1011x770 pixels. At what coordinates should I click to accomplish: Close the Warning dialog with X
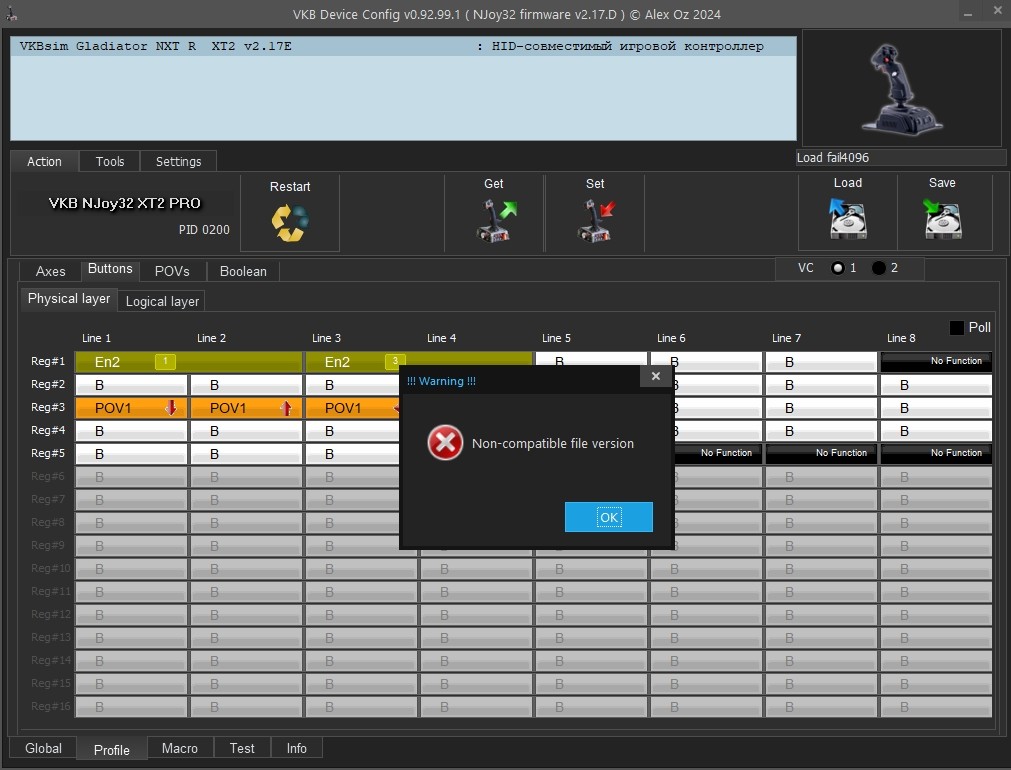(656, 376)
